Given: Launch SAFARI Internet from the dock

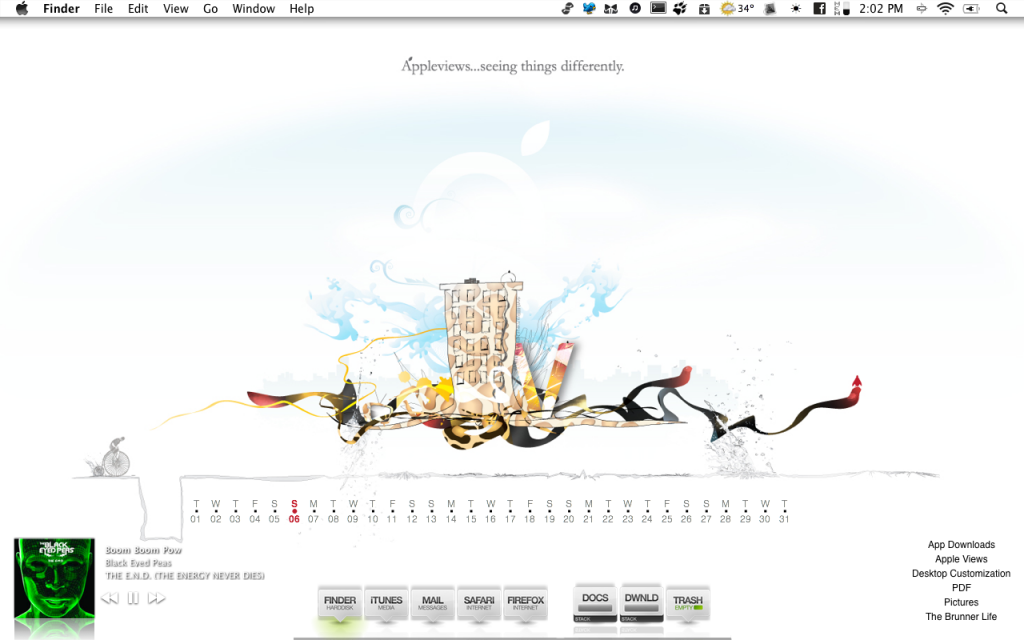Looking at the screenshot, I should [479, 603].
